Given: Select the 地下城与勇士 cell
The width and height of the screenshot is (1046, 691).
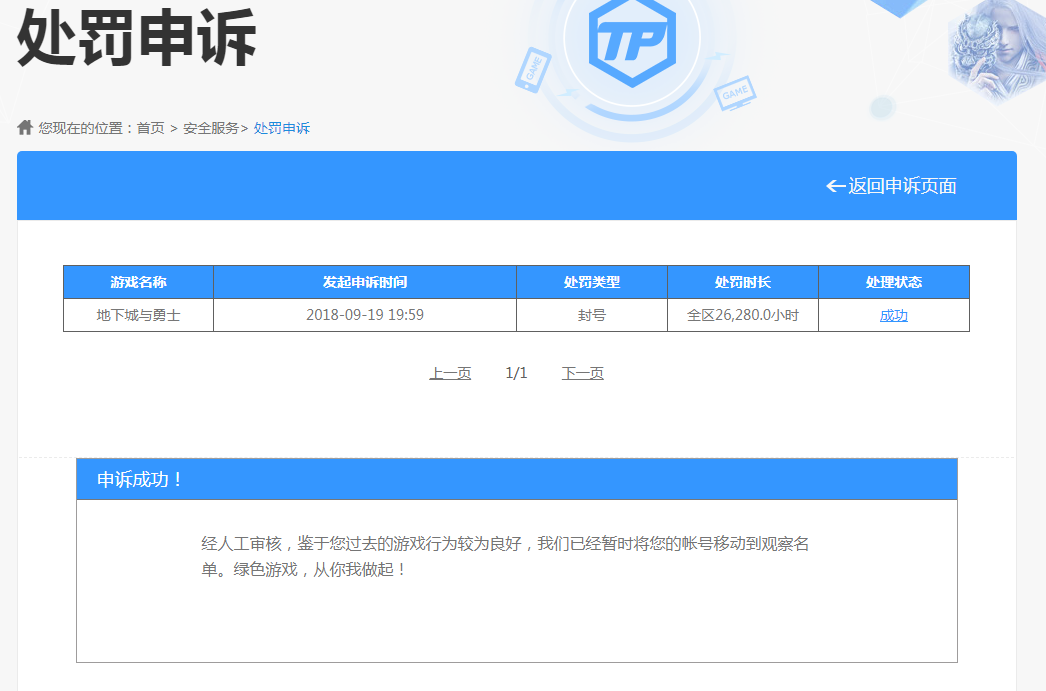Looking at the screenshot, I should click(139, 315).
